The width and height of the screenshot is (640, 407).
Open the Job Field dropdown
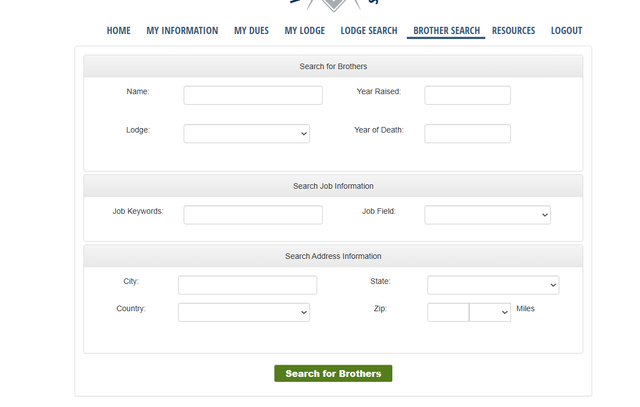click(x=487, y=215)
